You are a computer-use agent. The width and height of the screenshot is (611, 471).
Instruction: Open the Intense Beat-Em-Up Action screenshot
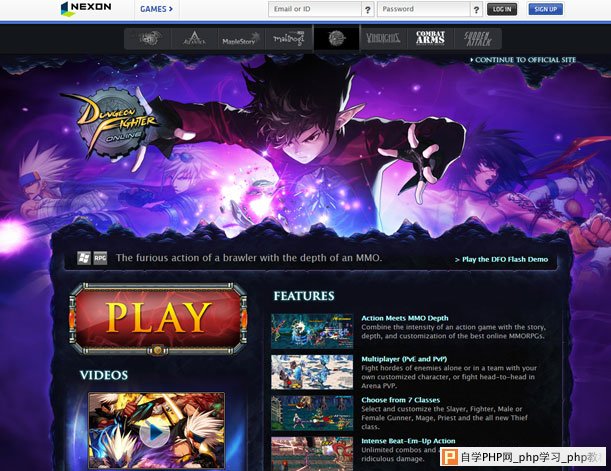[312, 453]
